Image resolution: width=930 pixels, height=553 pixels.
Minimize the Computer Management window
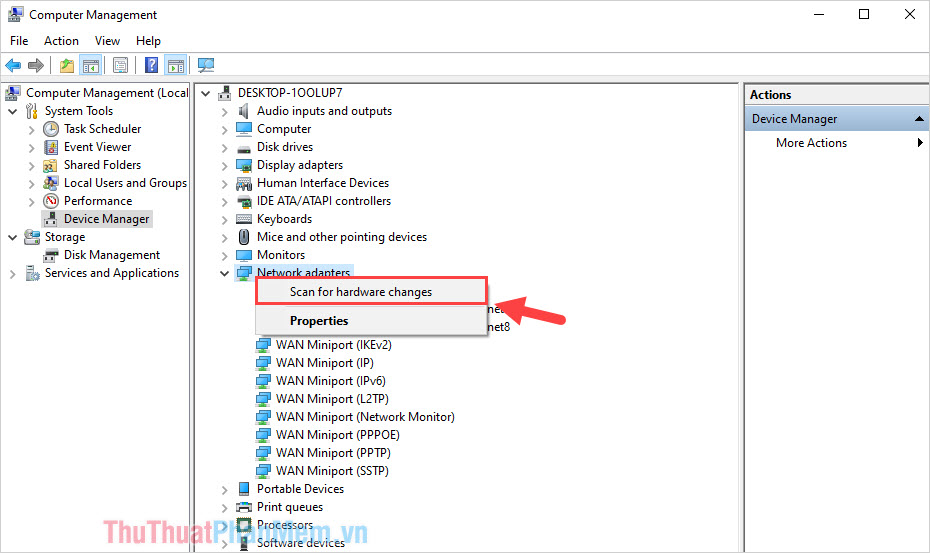coord(819,14)
